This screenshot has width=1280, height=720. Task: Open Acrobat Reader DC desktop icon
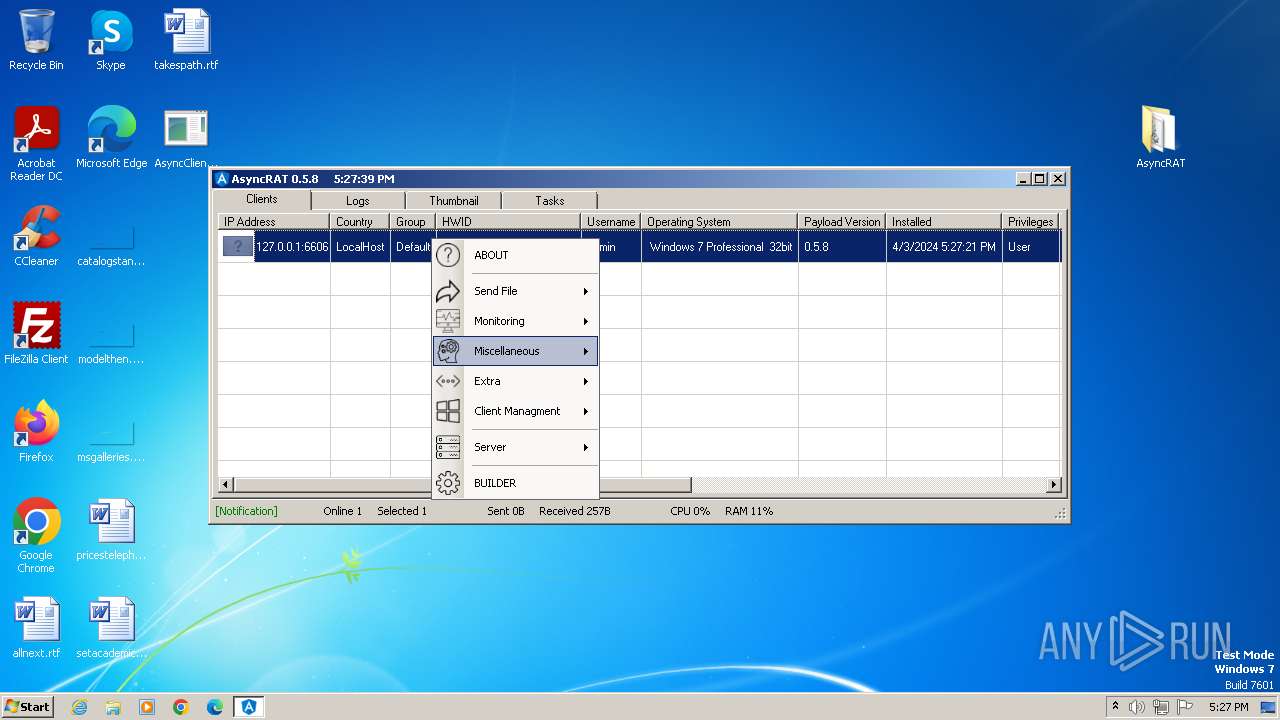(36, 144)
